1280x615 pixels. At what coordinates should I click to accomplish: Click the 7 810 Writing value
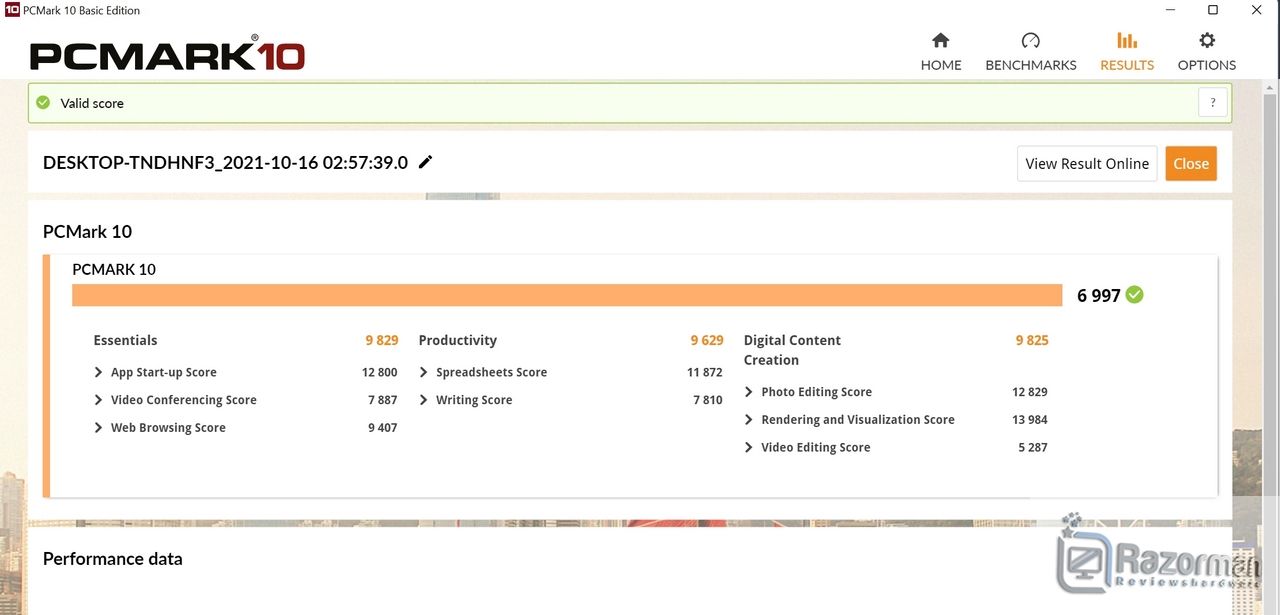coord(708,400)
